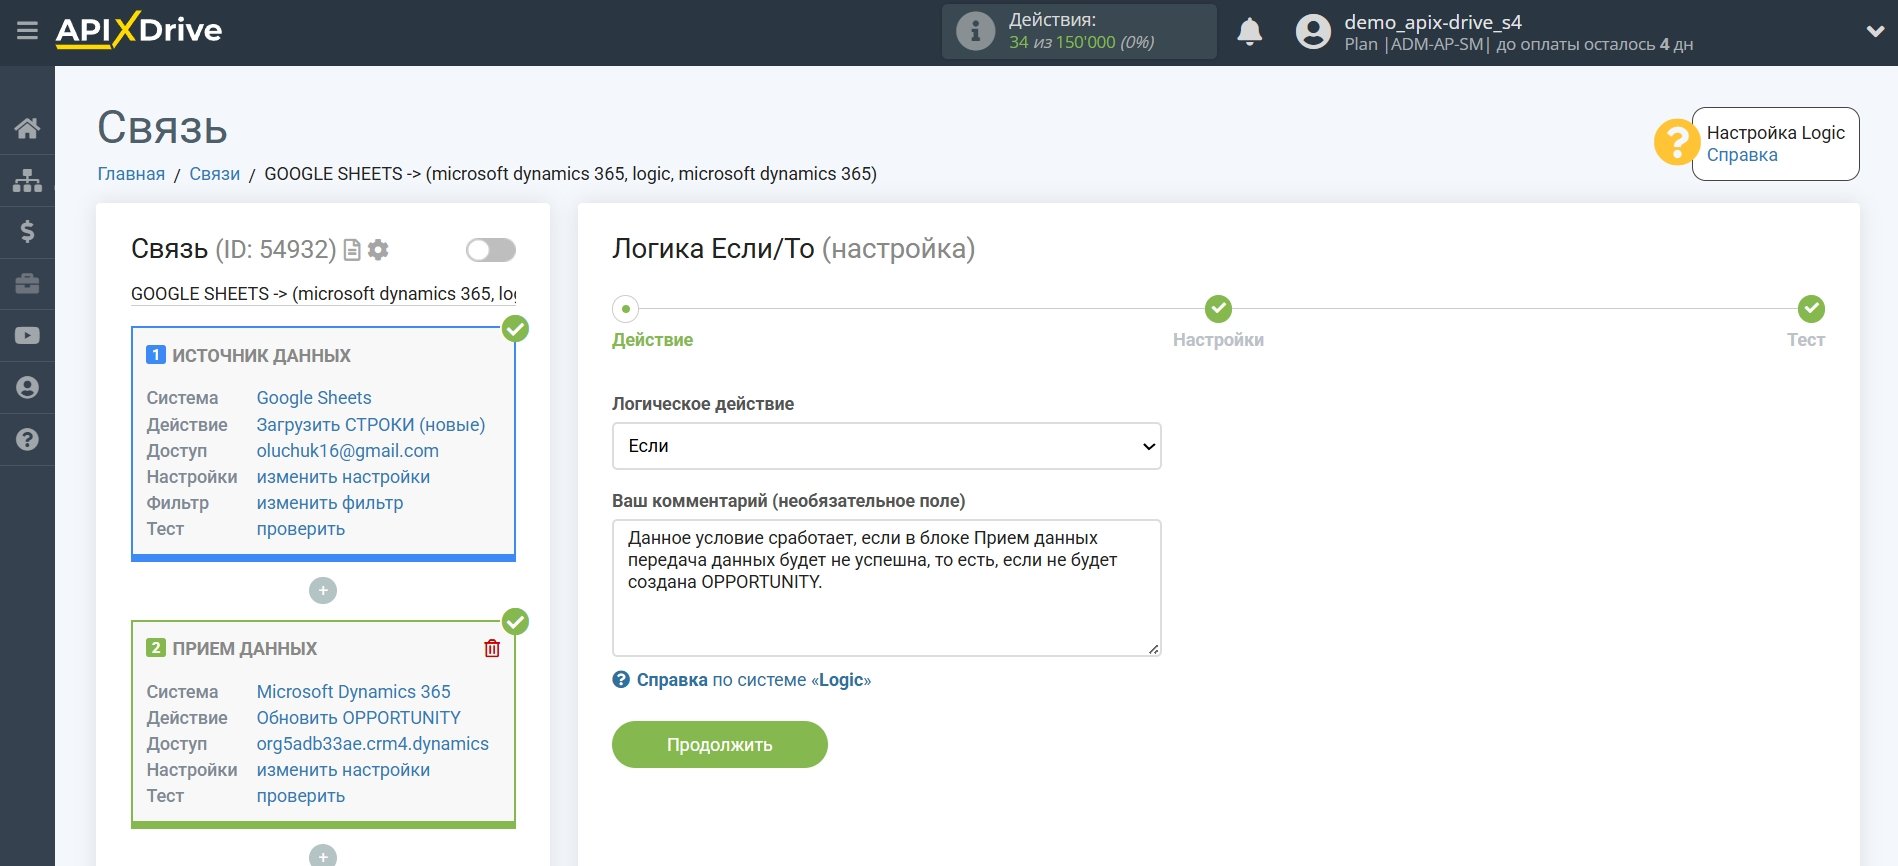Open the YouTube video sidebar icon
This screenshot has width=1898, height=866.
27,336
